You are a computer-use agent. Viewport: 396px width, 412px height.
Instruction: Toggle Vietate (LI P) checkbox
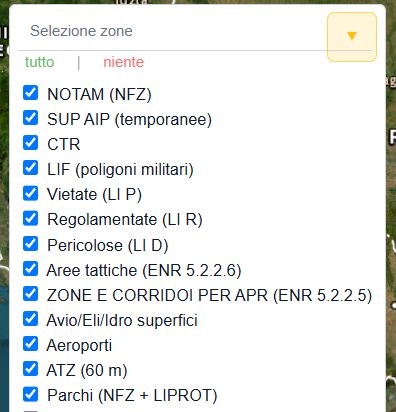click(x=30, y=193)
